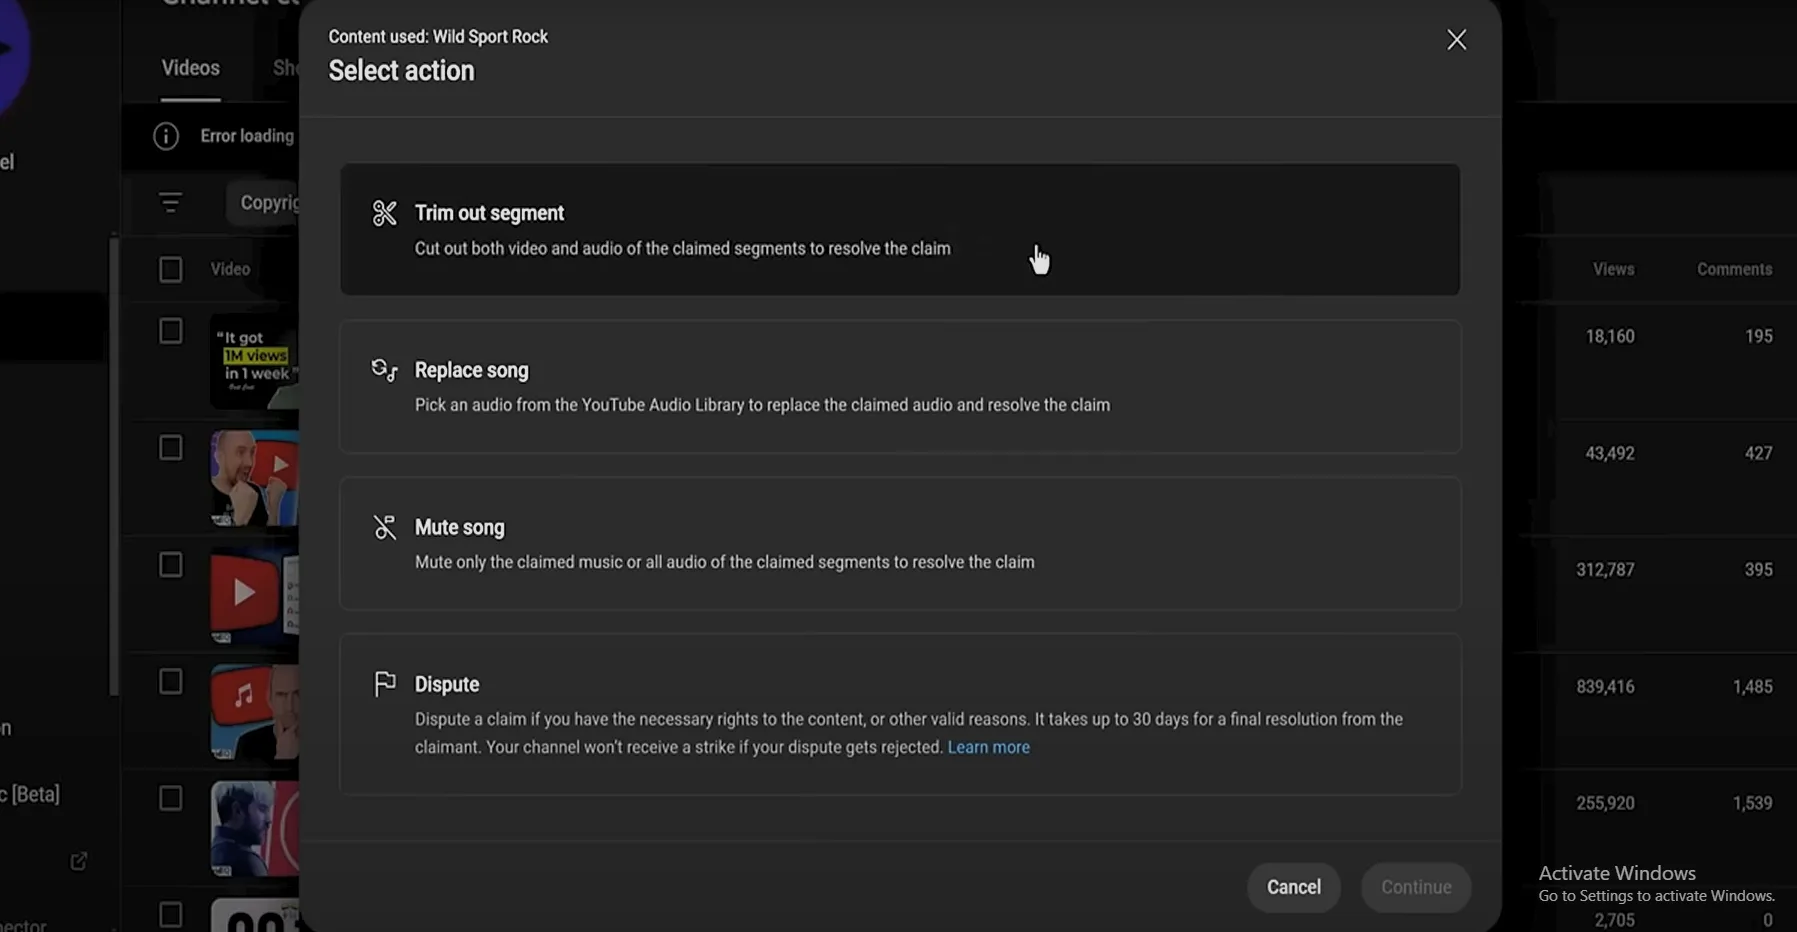
Task: Click the left sidebar scrollbar
Action: click(114, 465)
